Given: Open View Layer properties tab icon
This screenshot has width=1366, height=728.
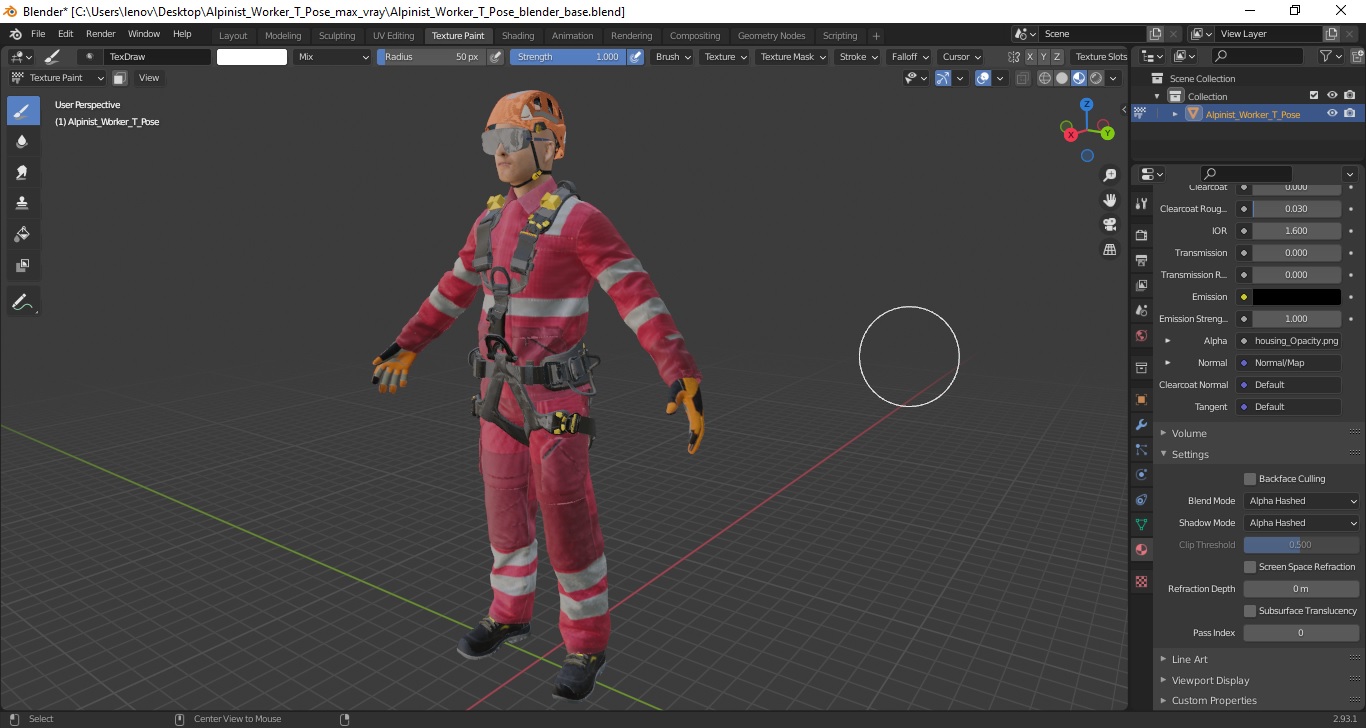Looking at the screenshot, I should click(x=1141, y=285).
